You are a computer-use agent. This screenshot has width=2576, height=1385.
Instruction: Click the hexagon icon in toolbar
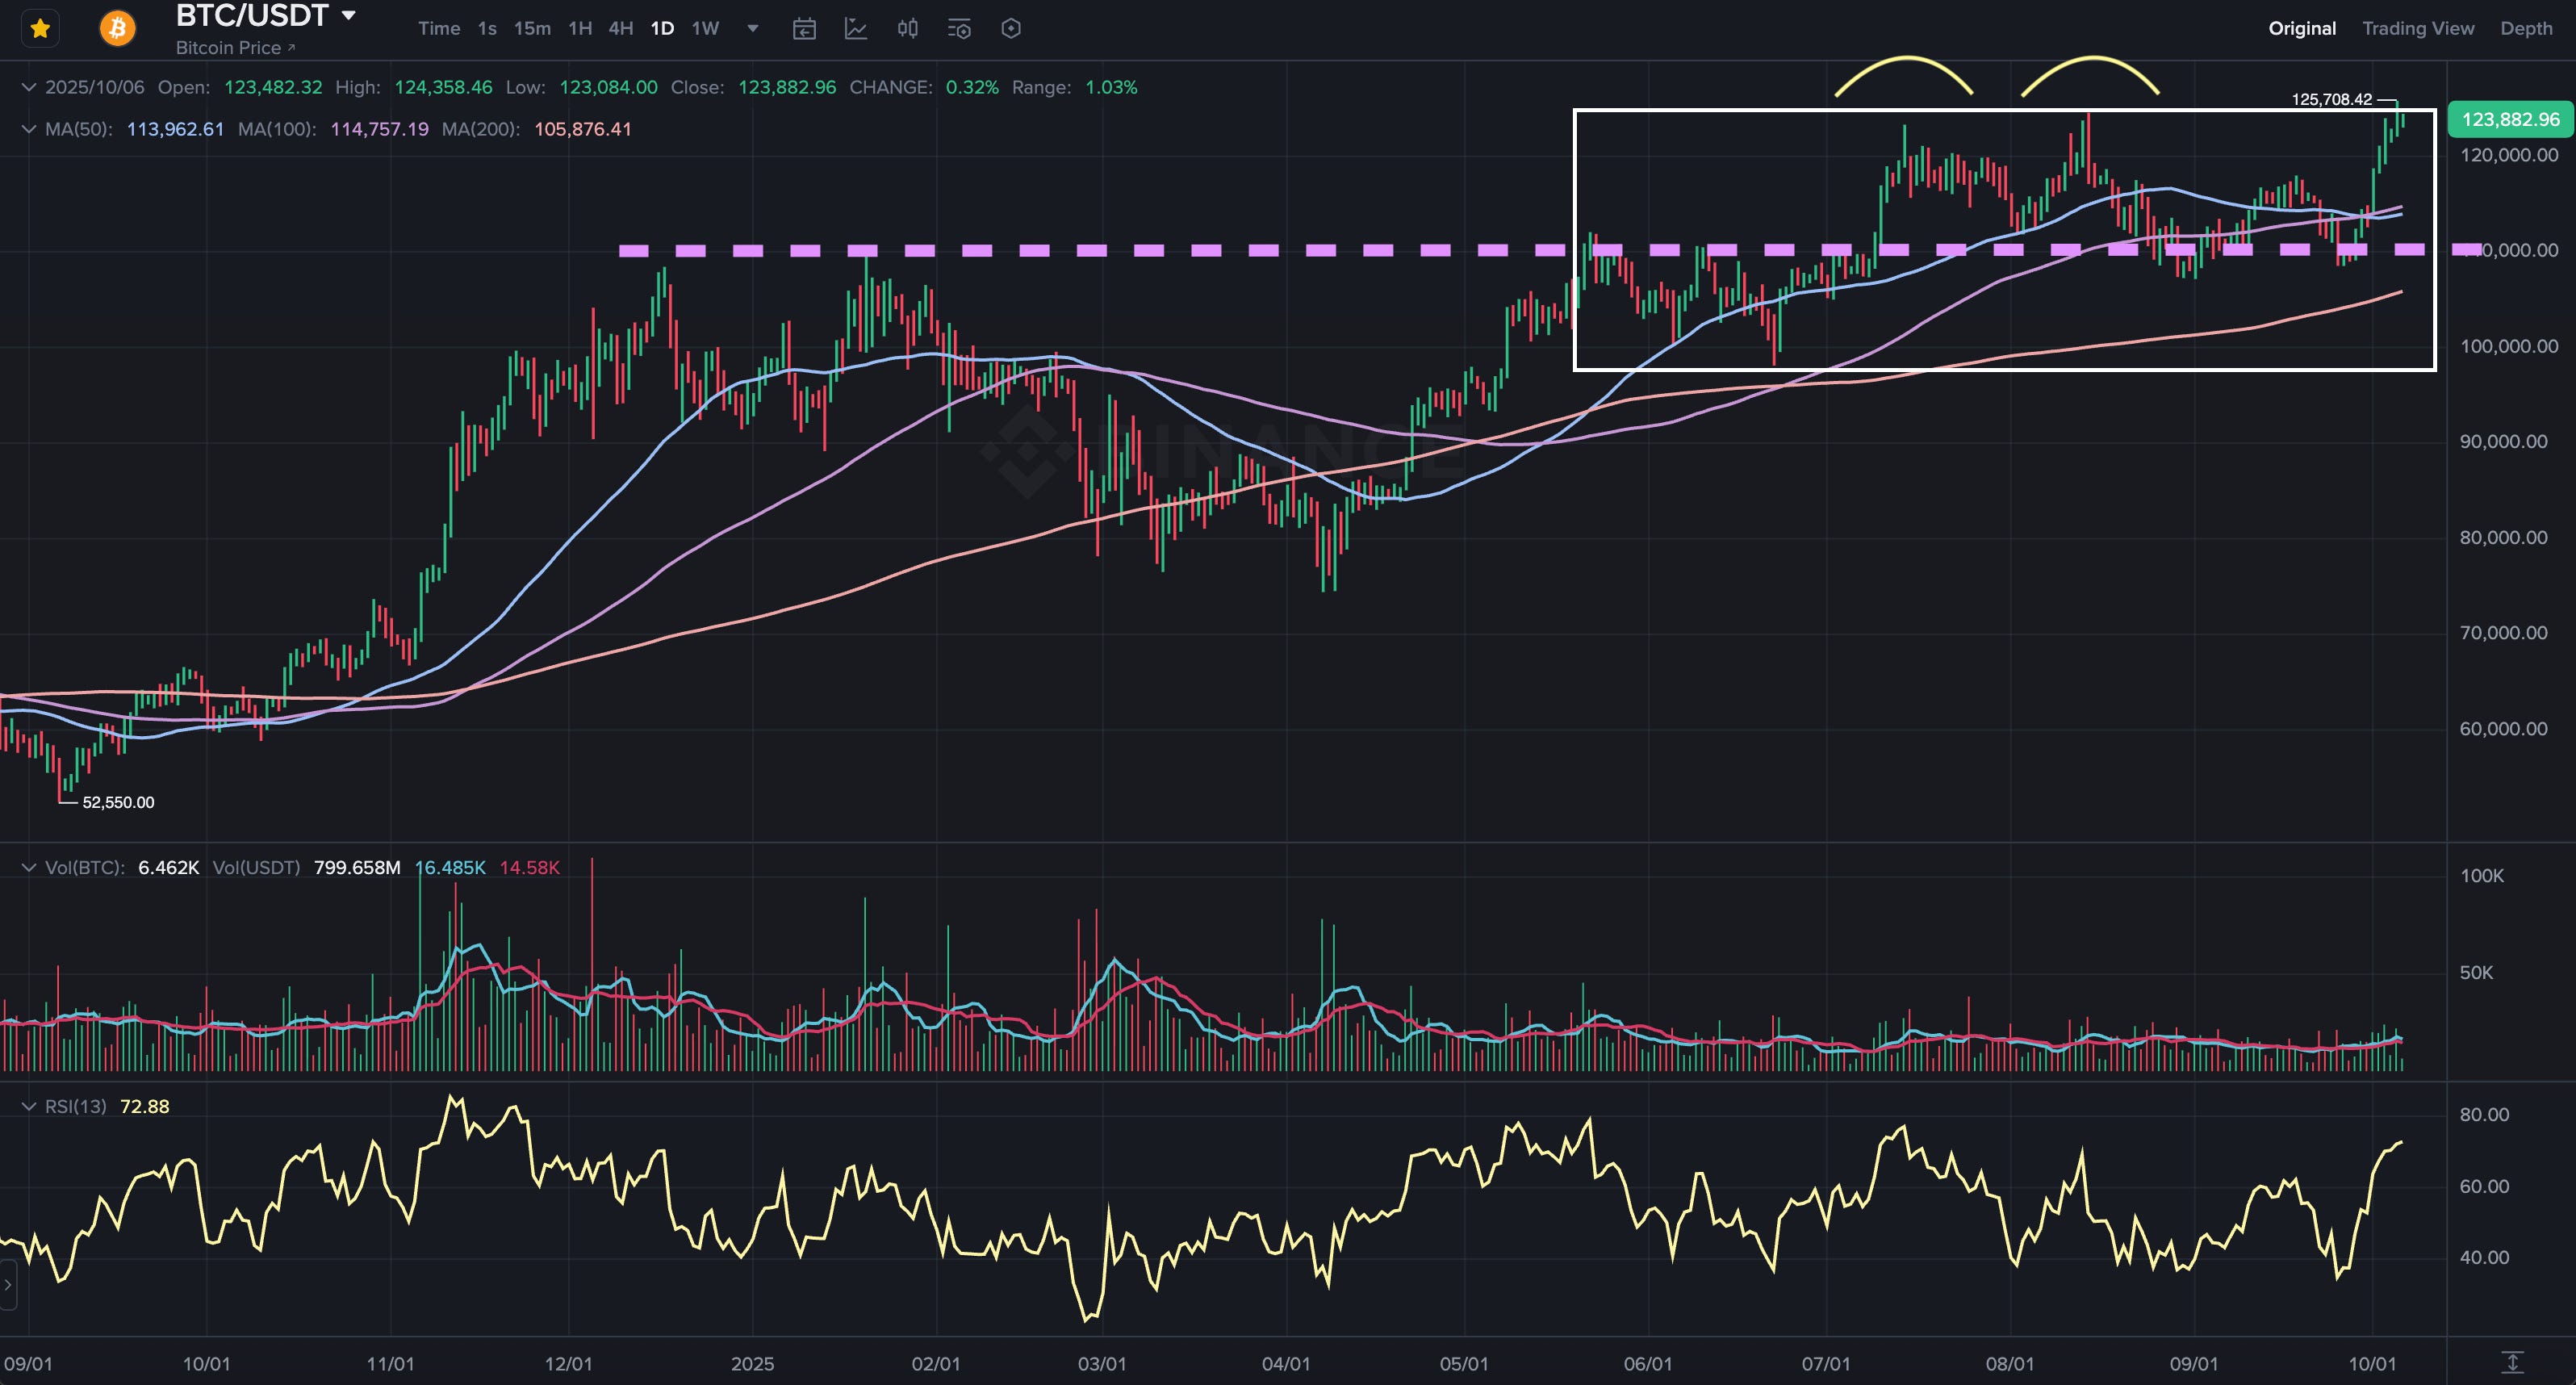[x=1011, y=28]
